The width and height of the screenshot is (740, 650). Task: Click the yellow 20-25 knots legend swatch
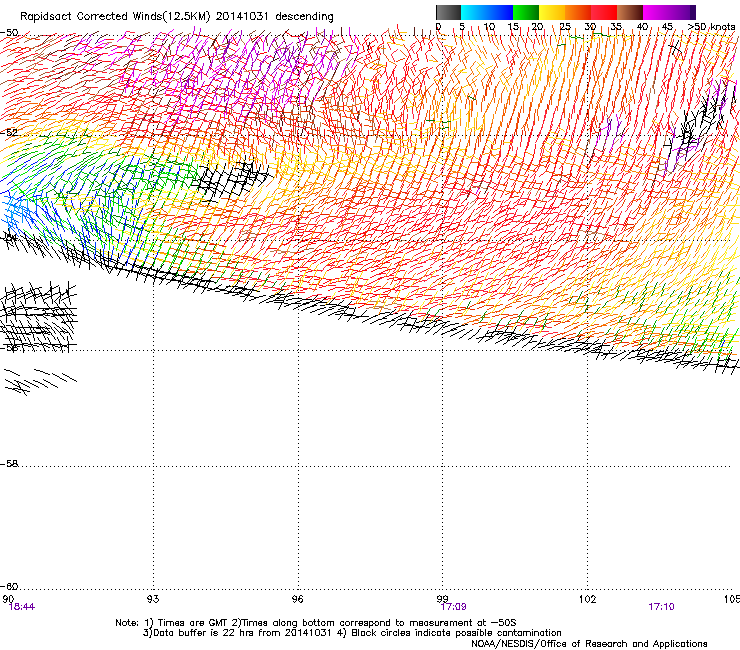pyautogui.click(x=552, y=12)
